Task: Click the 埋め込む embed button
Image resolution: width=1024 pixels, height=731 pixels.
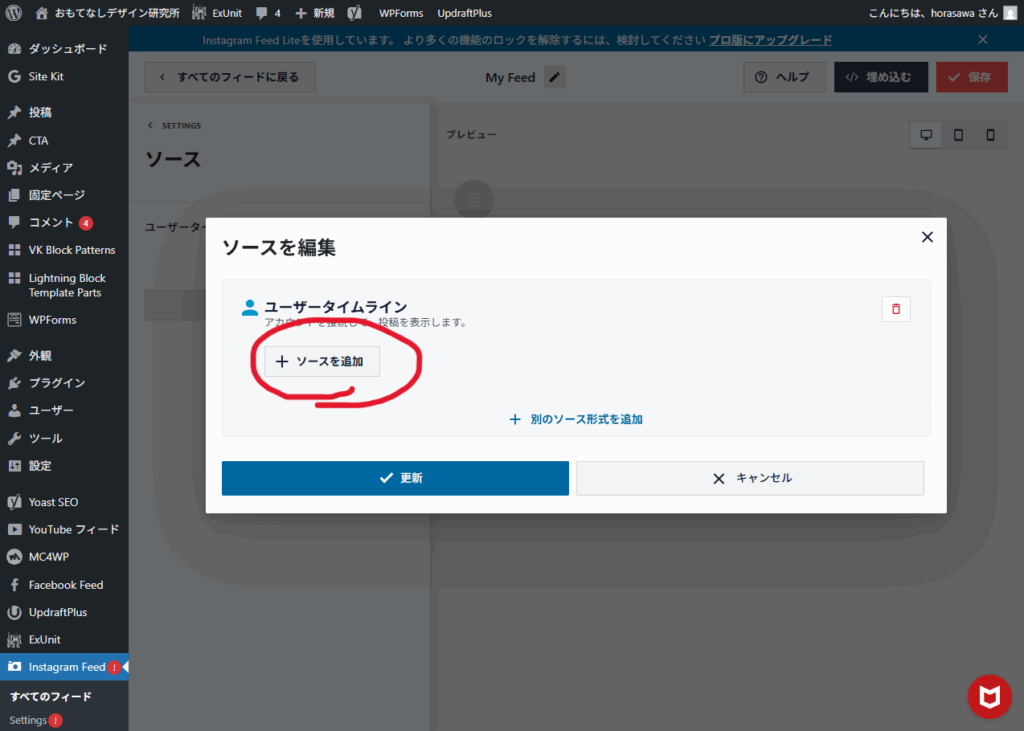Action: (x=880, y=77)
